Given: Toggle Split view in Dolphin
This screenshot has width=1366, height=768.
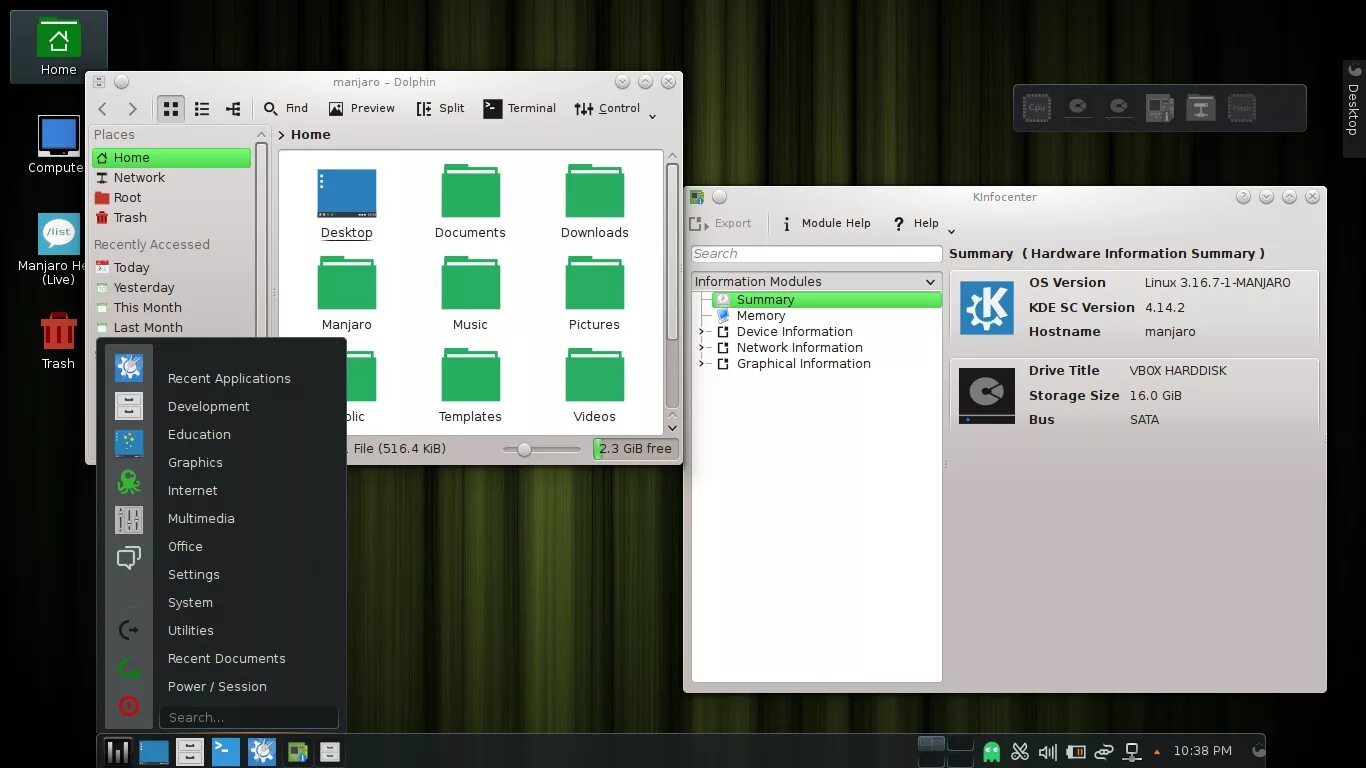Looking at the screenshot, I should click(x=441, y=108).
